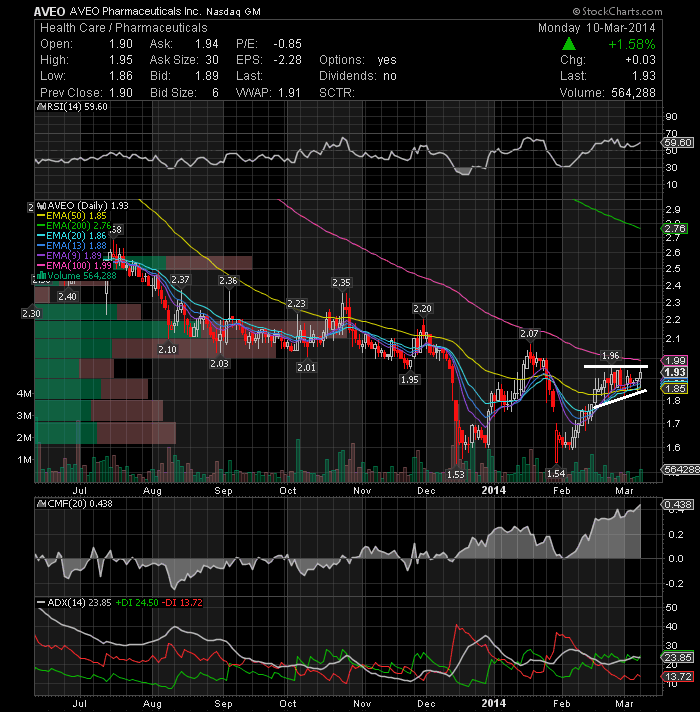Viewport: 700px width, 712px height.
Task: Click the Ask Size value 30
Action: pyautogui.click(x=212, y=60)
